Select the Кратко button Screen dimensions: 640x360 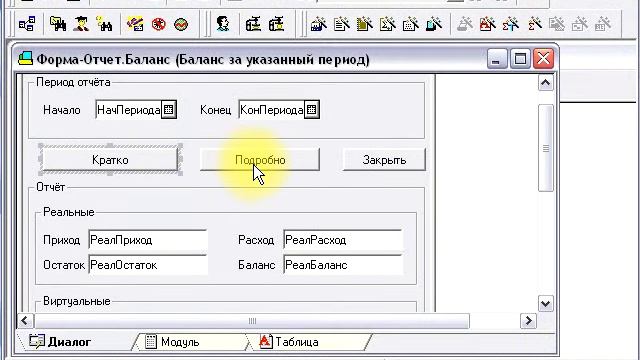click(x=110, y=160)
